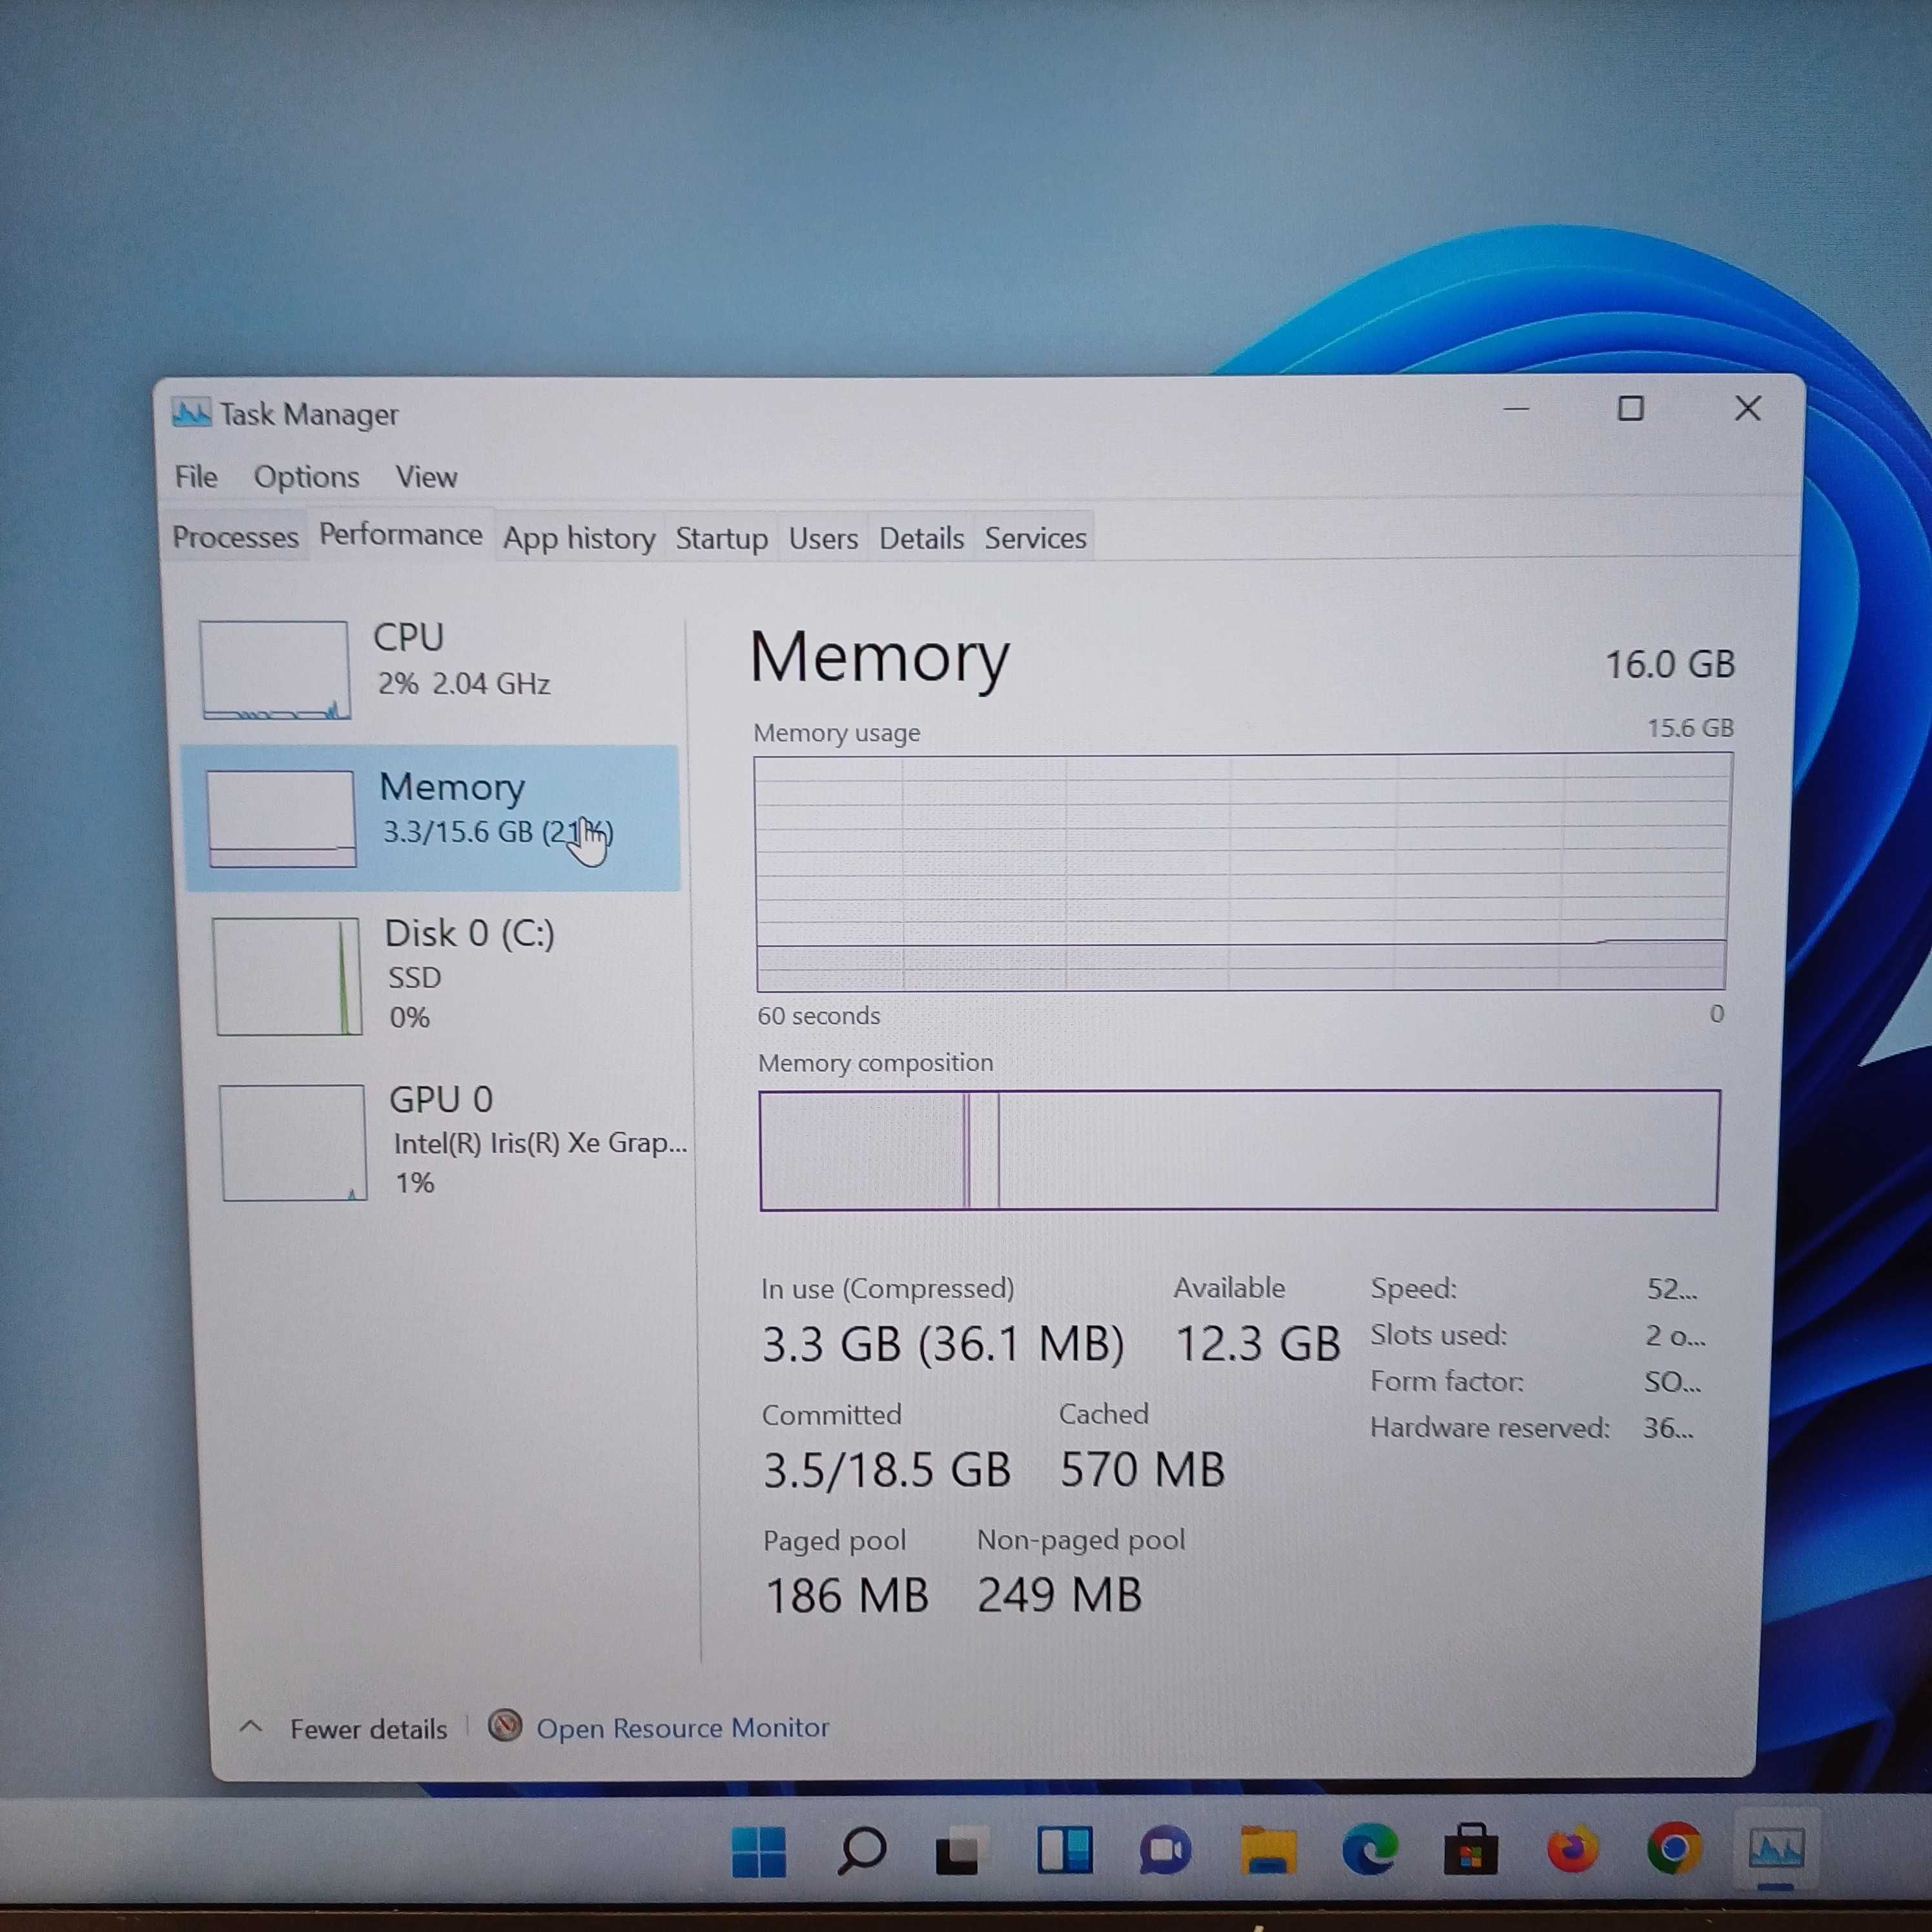
Task: Open the Options menu
Action: coord(306,477)
